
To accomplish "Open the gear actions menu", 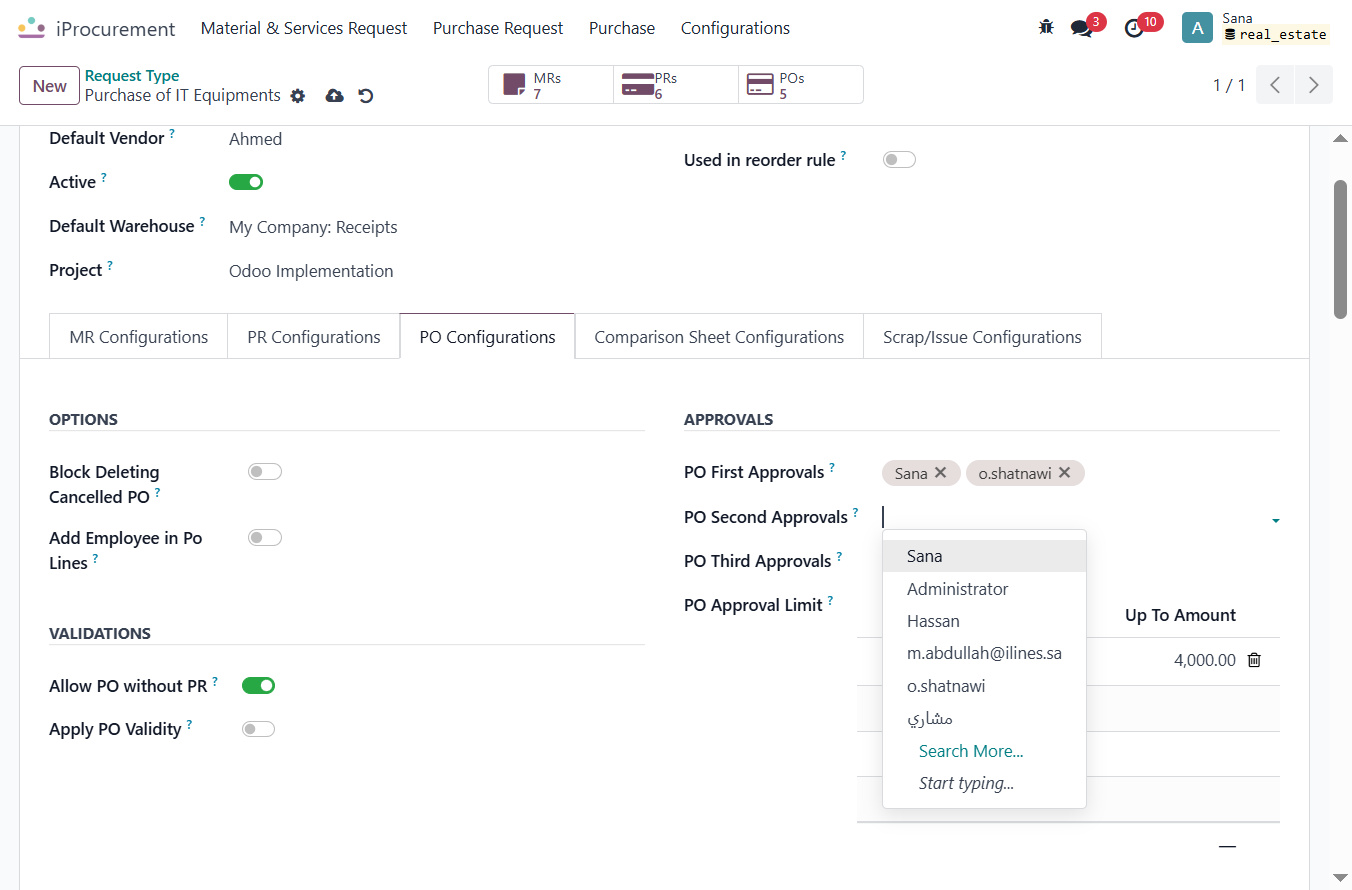I will 297,96.
